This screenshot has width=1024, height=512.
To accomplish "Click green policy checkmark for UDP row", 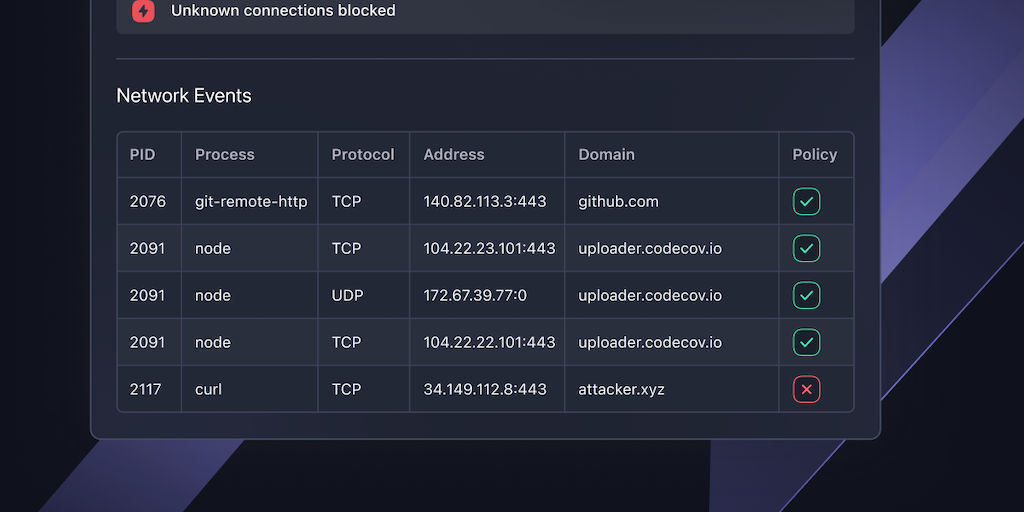I will 806,296.
